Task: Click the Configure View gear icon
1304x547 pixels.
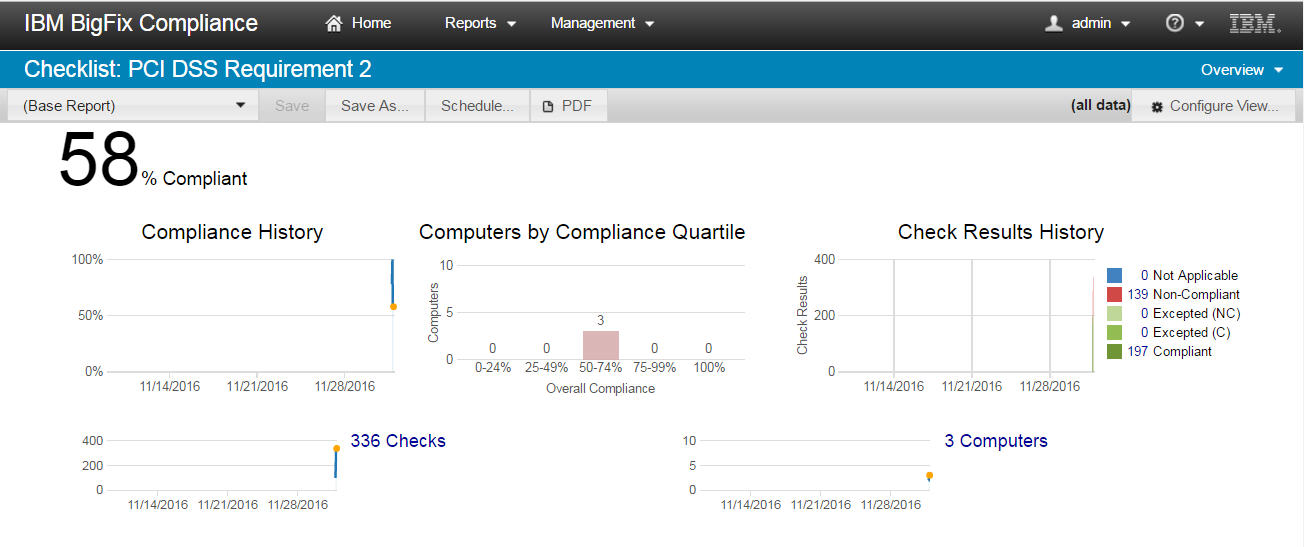Action: click(1157, 106)
